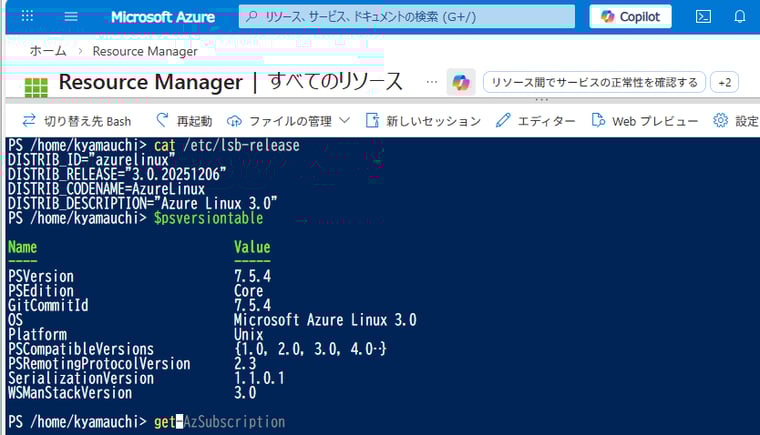Focus the resource search box
Viewport: 760px width, 435px height.
(x=407, y=16)
